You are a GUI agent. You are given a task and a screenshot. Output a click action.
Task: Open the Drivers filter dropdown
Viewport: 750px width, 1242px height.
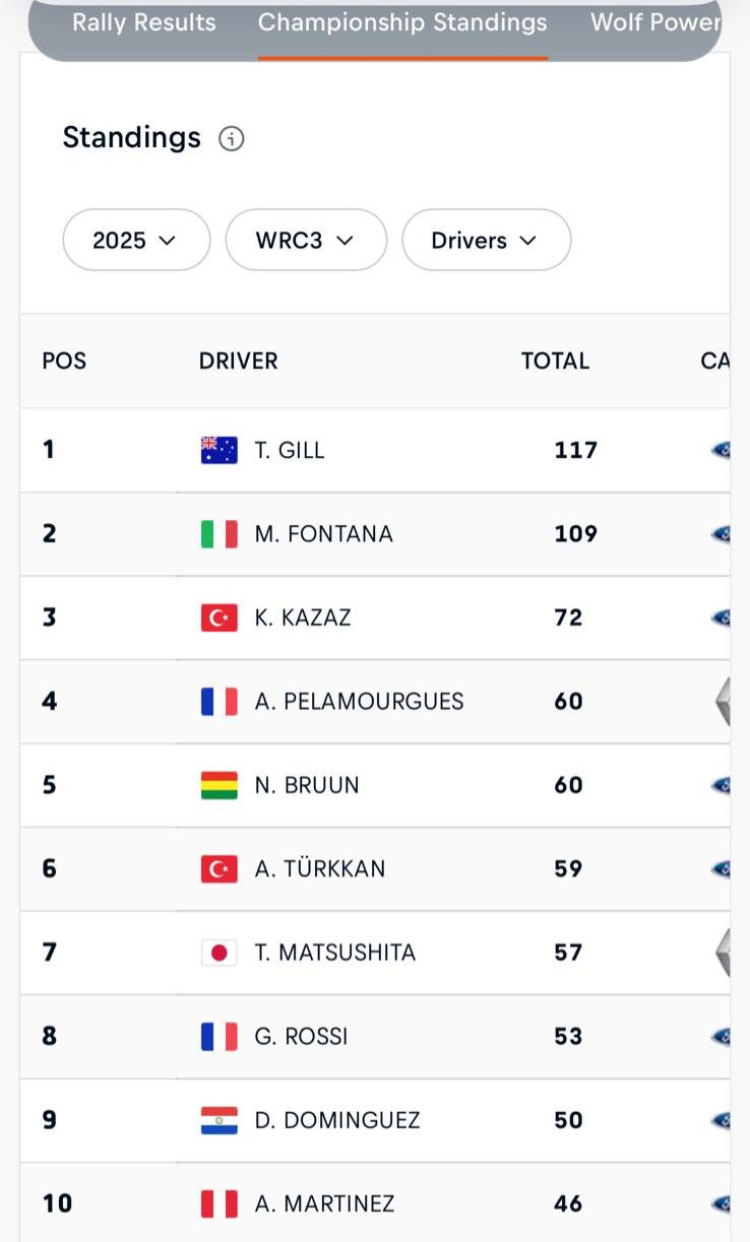pos(486,240)
